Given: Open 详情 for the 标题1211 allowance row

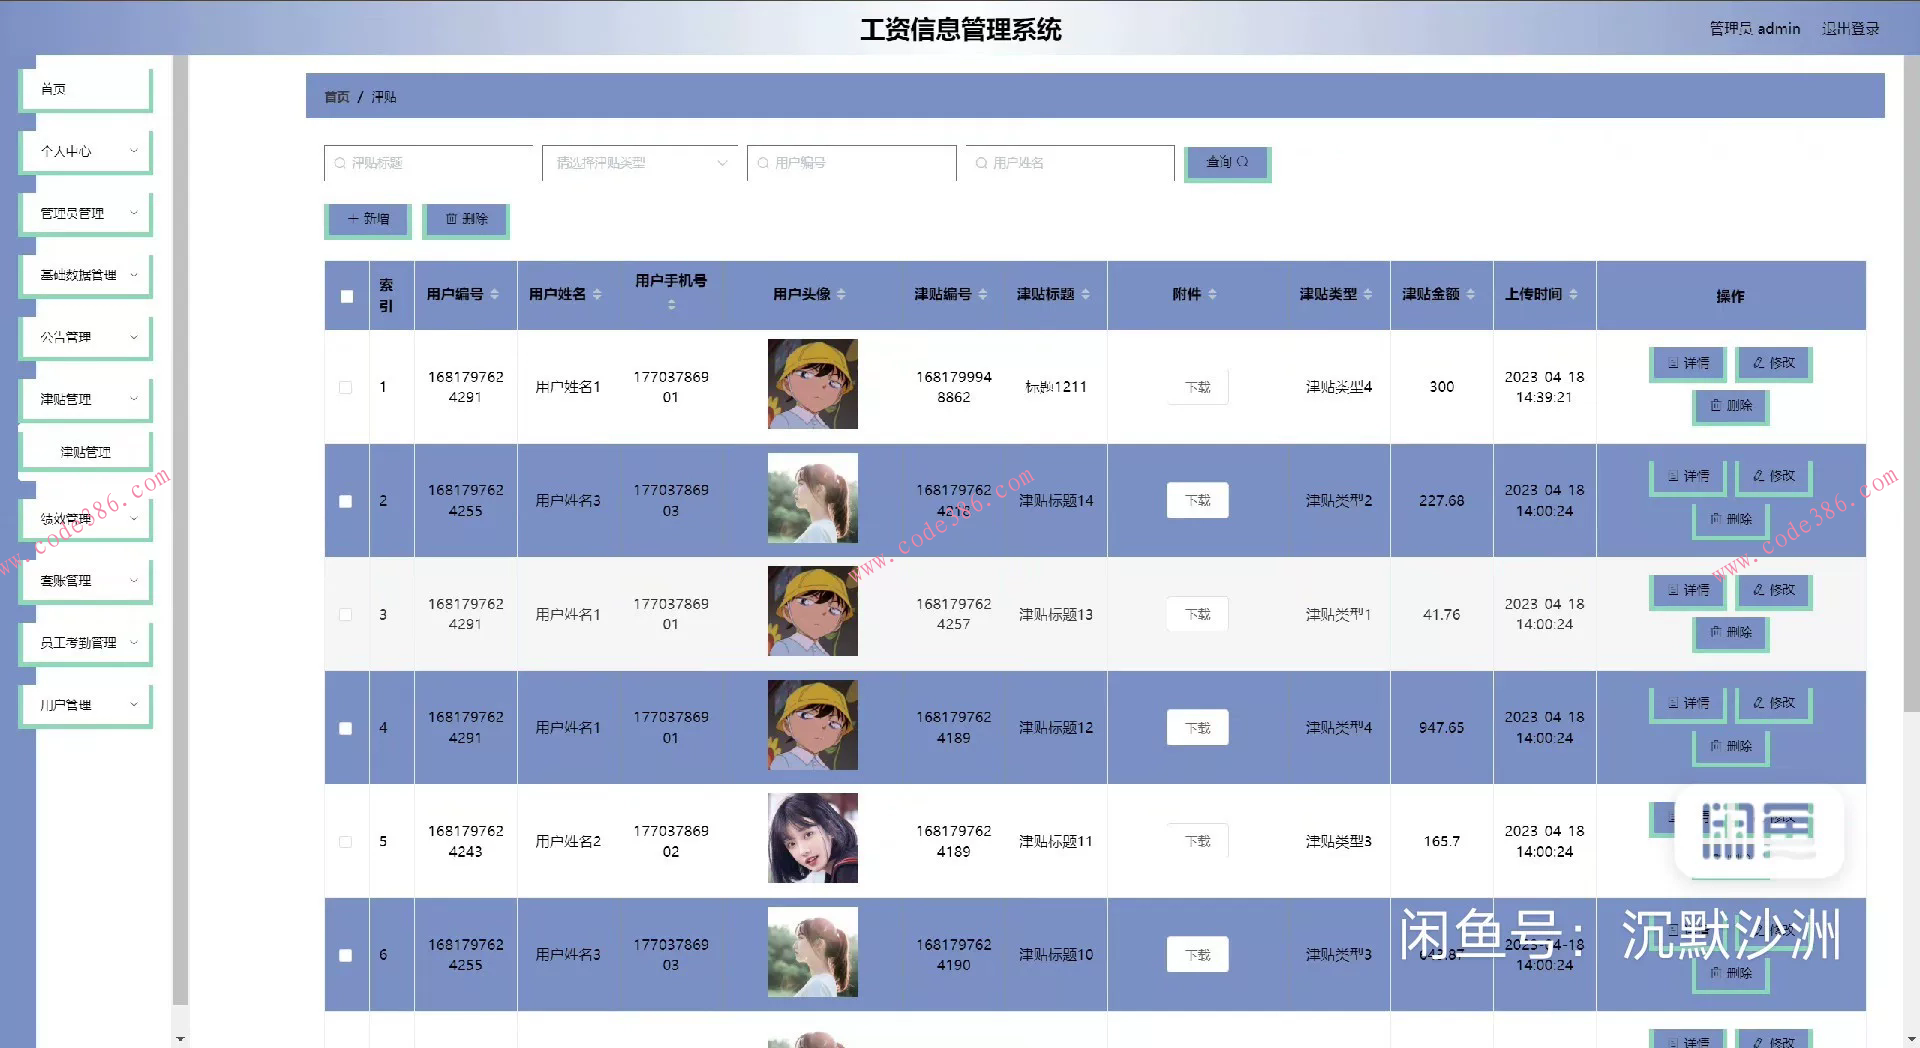Looking at the screenshot, I should 1687,364.
